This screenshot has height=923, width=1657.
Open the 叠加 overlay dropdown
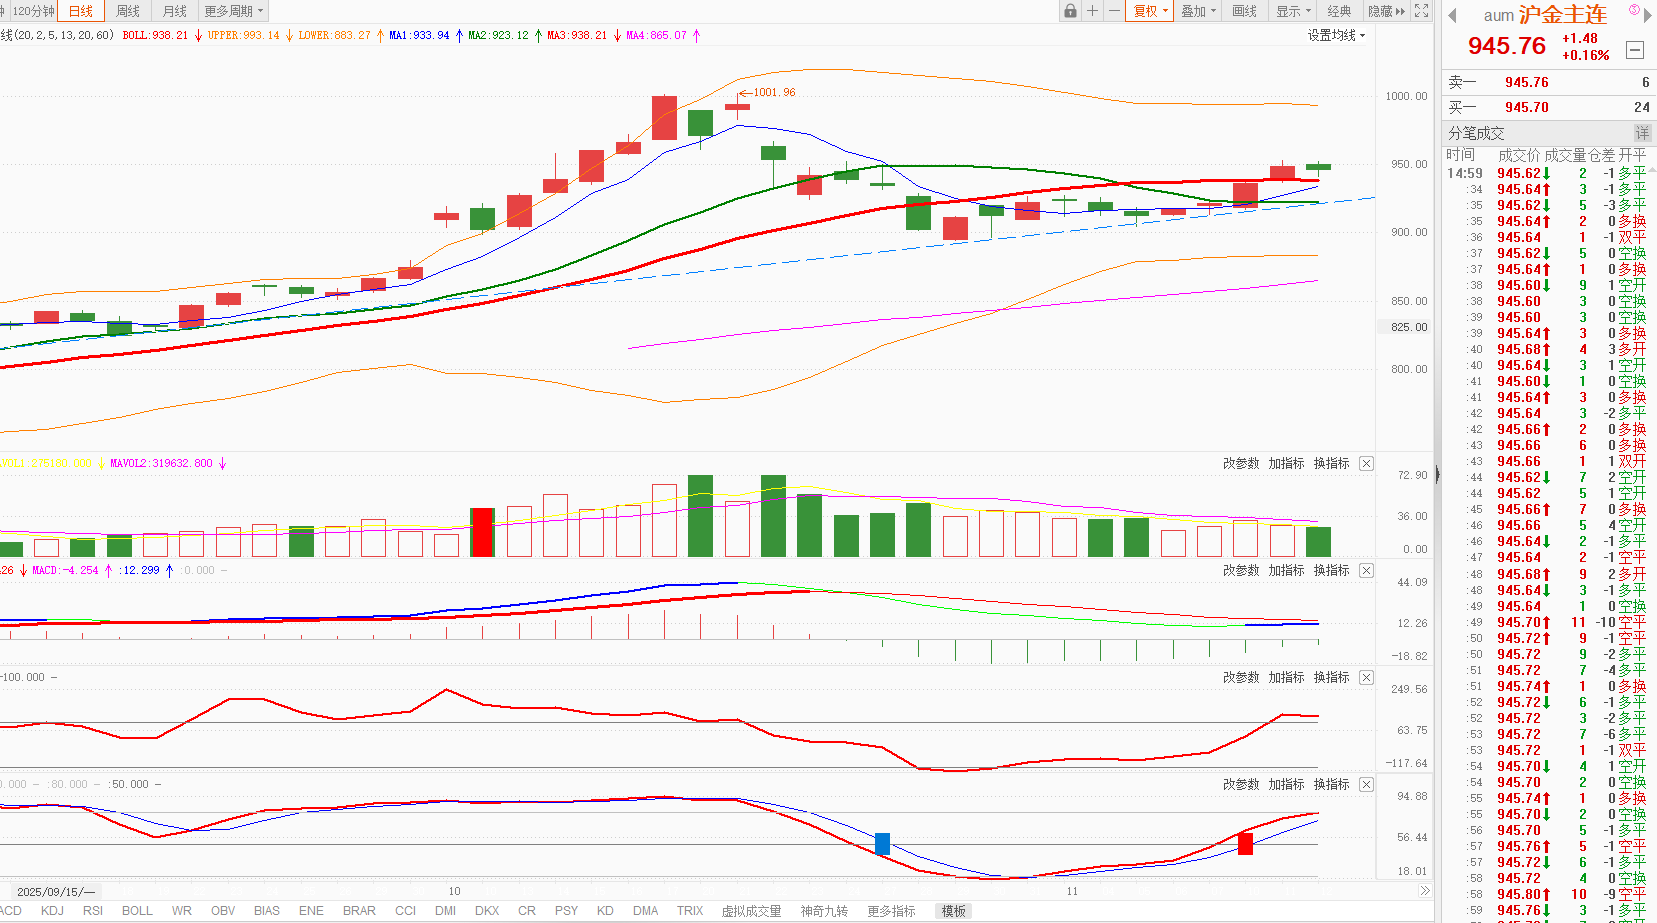click(1198, 11)
